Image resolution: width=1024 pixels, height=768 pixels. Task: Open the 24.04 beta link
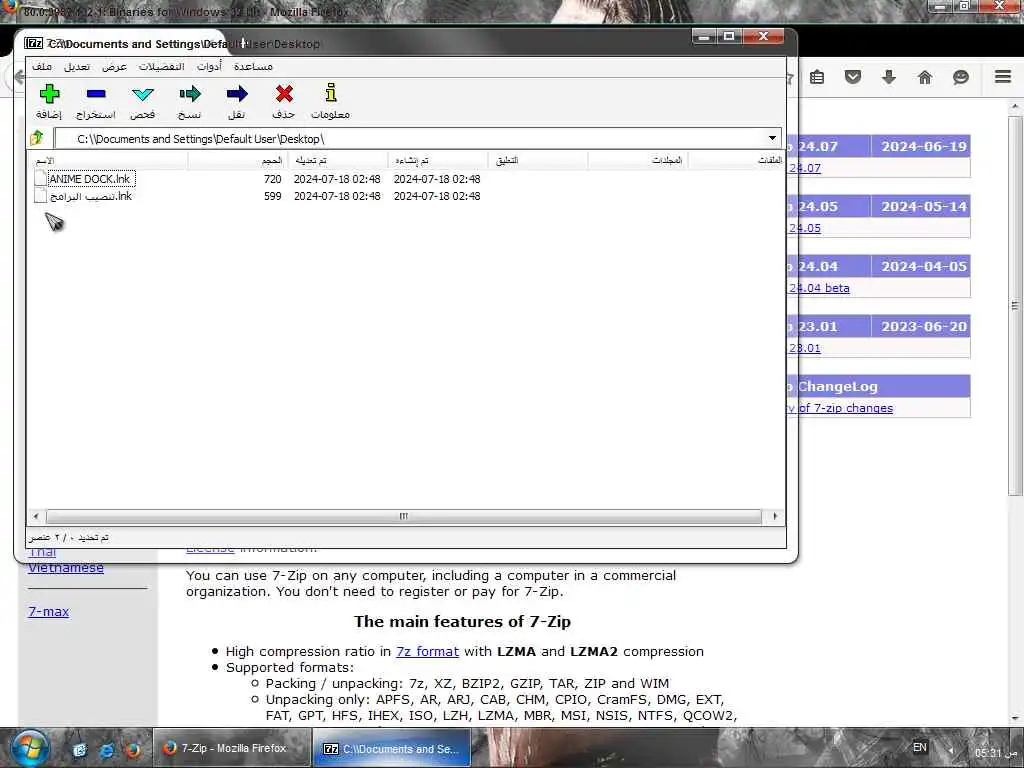[x=819, y=288]
